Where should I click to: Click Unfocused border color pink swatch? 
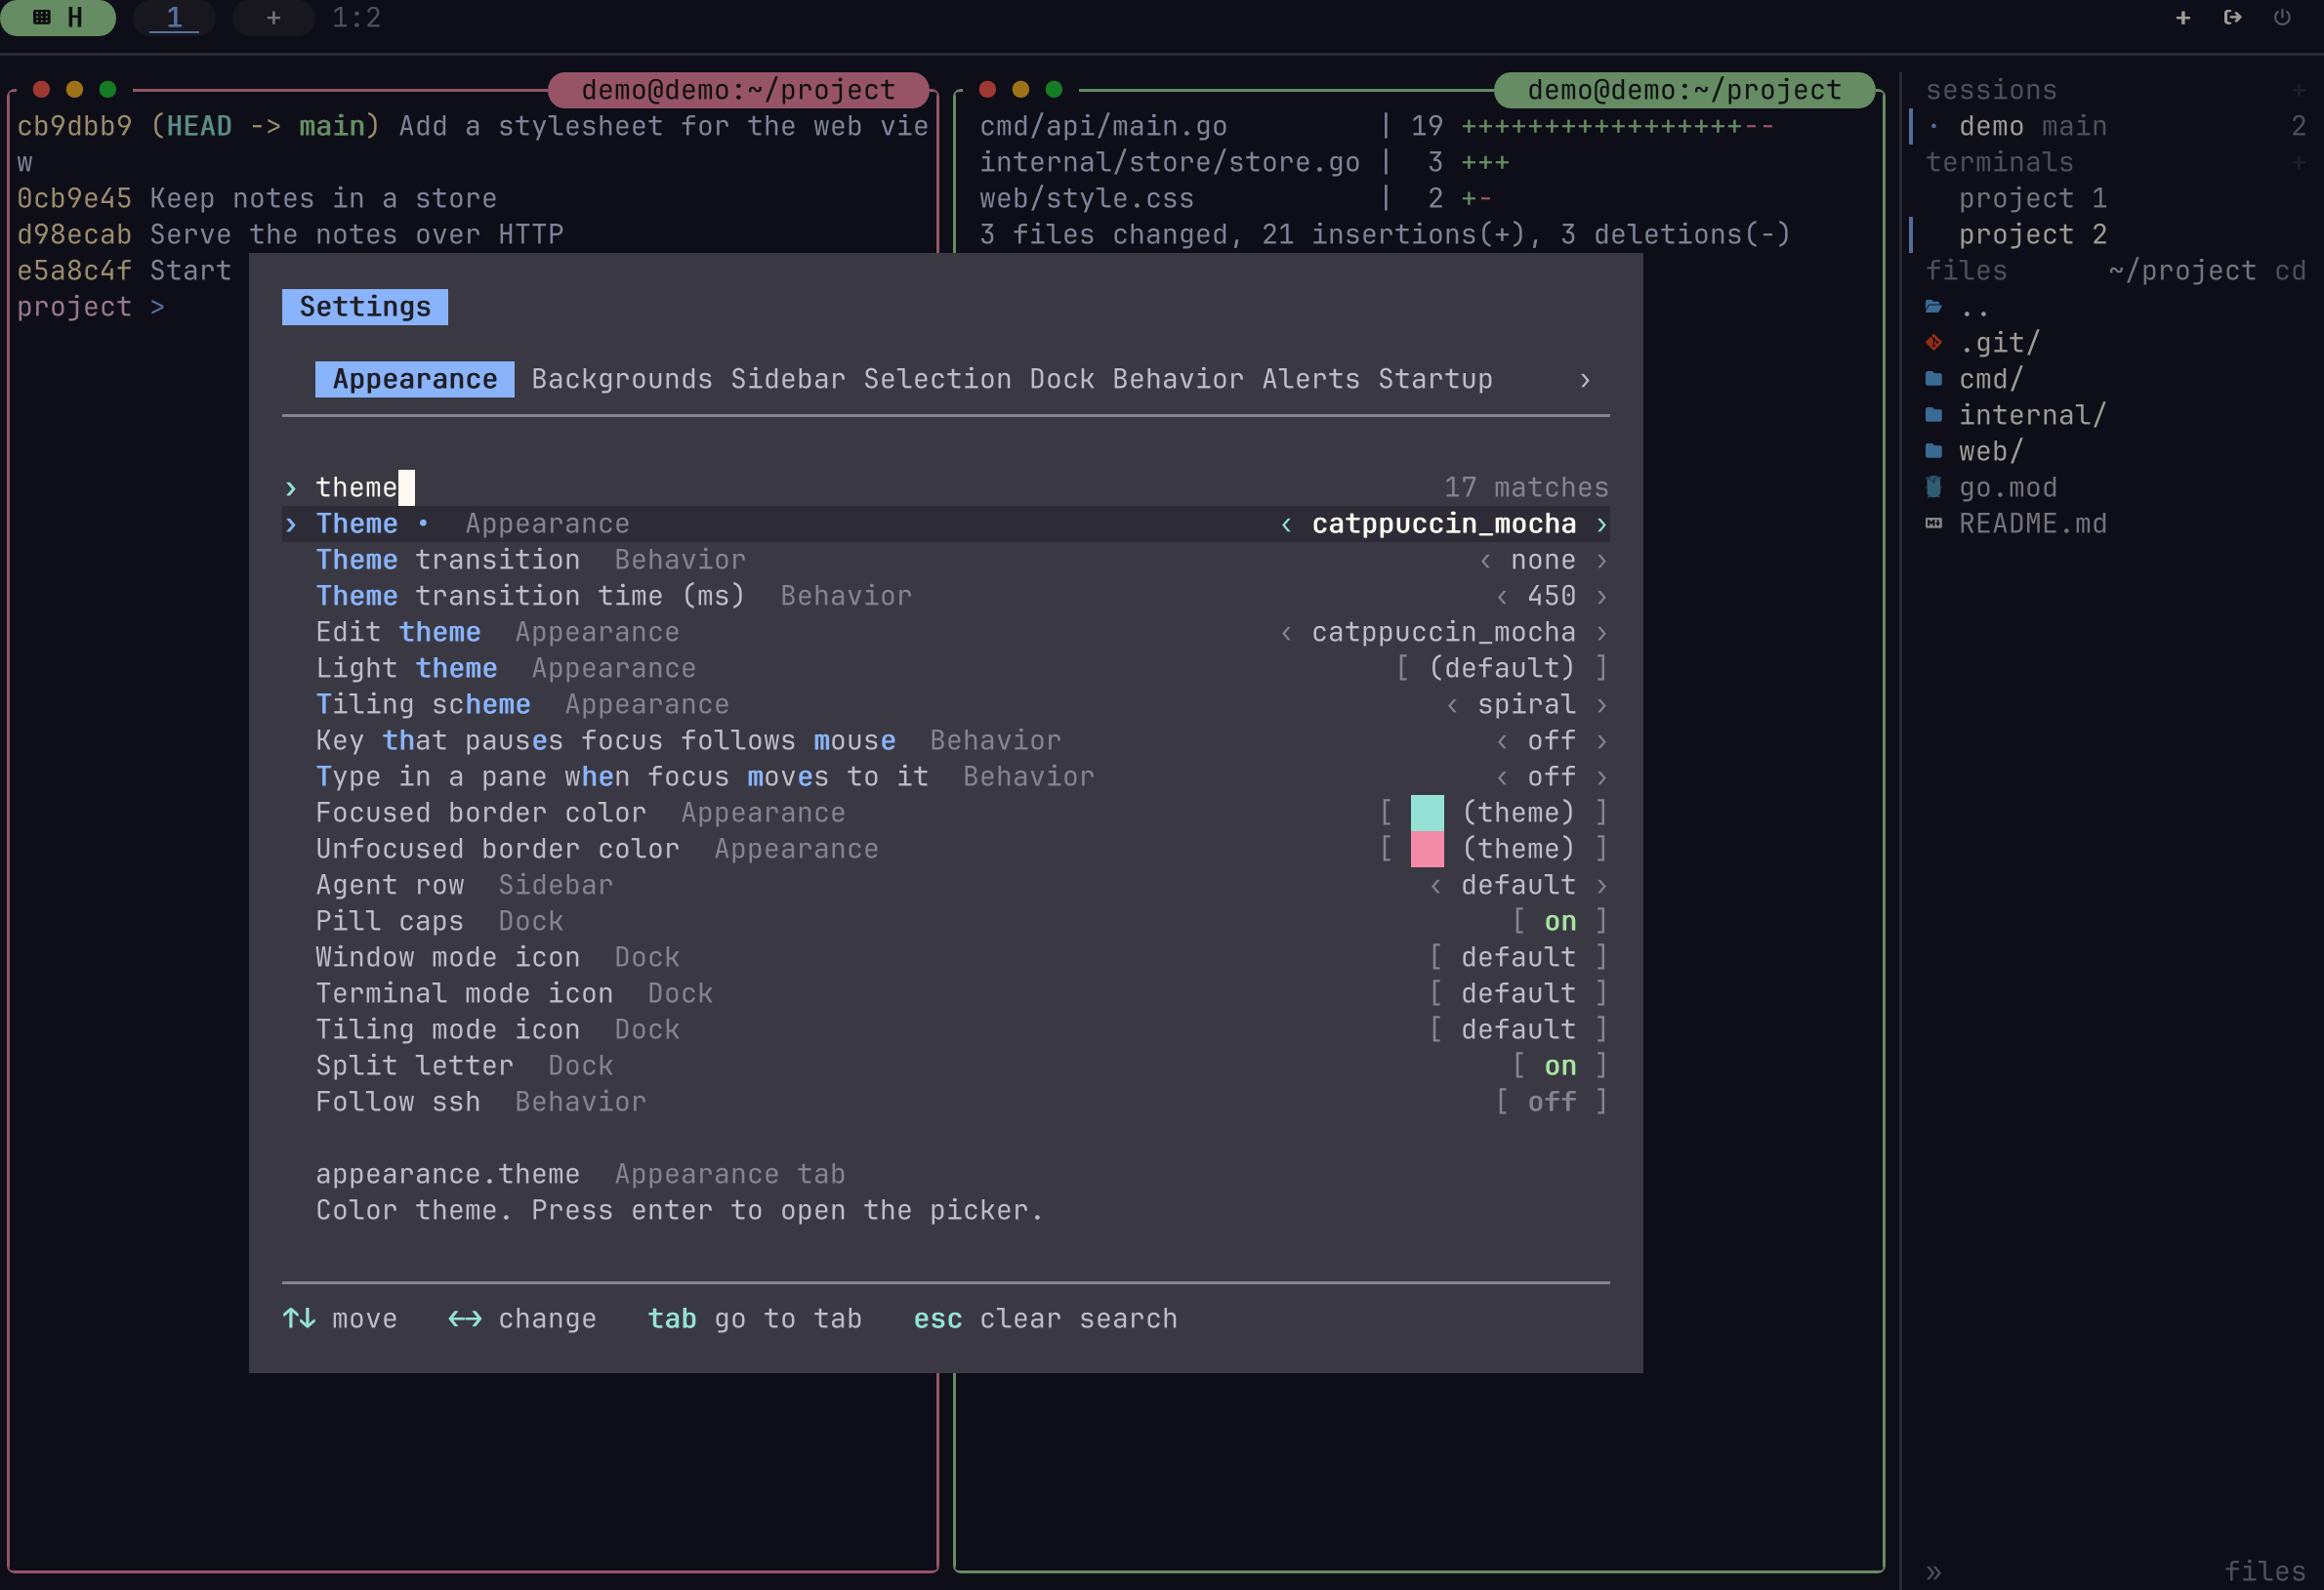pyautogui.click(x=1426, y=849)
